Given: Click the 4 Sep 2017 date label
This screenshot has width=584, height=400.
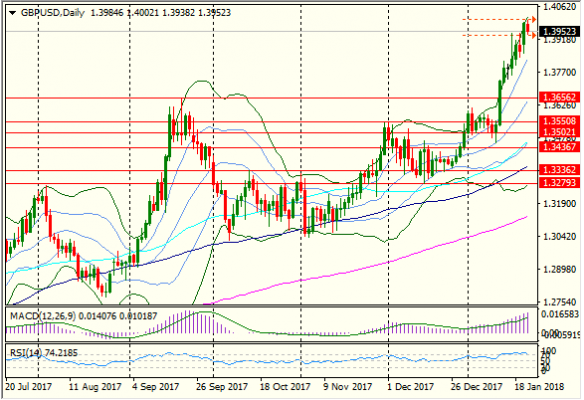Looking at the screenshot, I should point(155,386).
